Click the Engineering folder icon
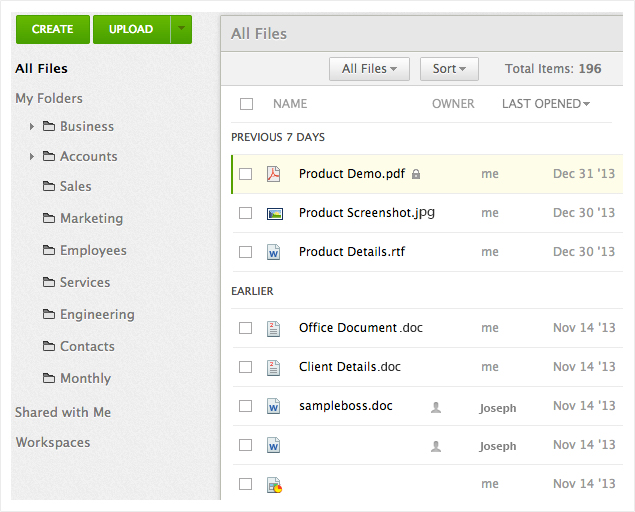This screenshot has width=635, height=512. (49, 315)
